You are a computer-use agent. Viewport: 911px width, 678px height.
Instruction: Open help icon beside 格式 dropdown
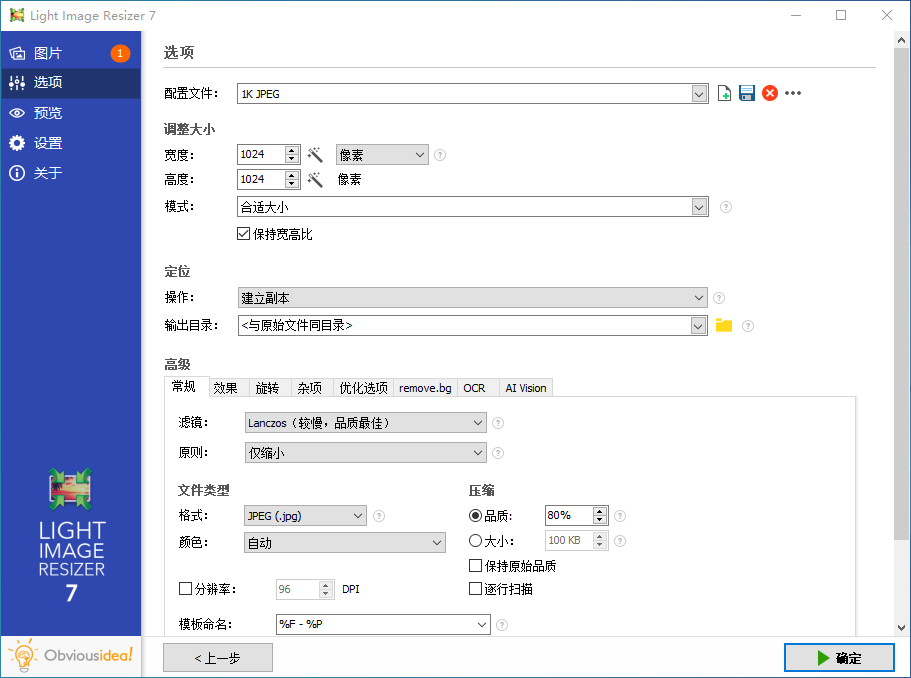pos(379,516)
